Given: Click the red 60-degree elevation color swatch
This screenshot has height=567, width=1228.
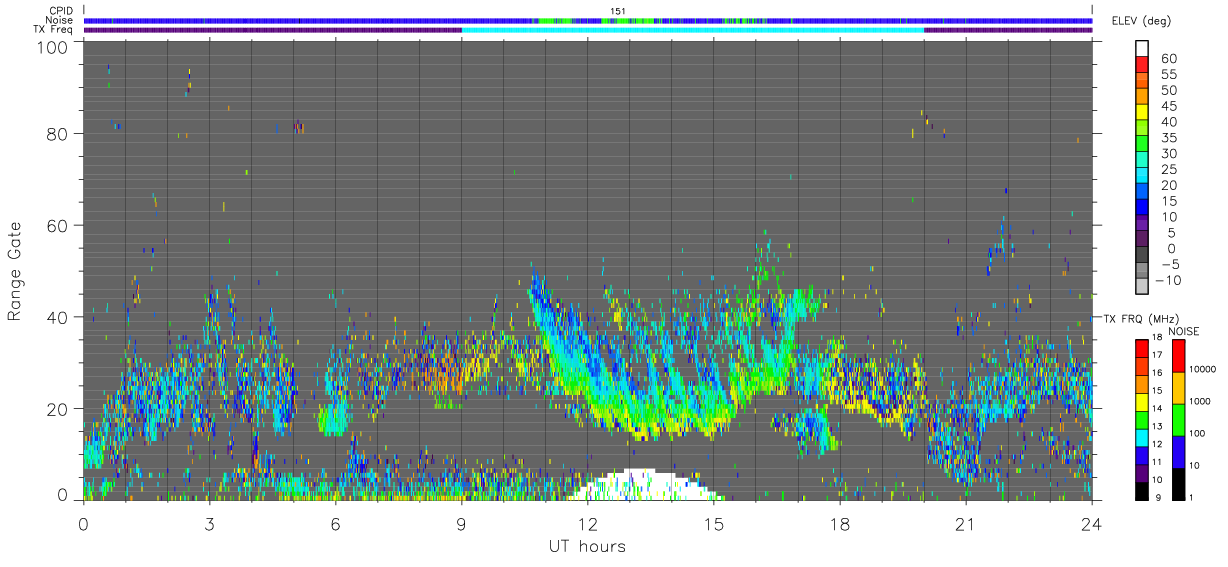Looking at the screenshot, I should click(x=1141, y=65).
